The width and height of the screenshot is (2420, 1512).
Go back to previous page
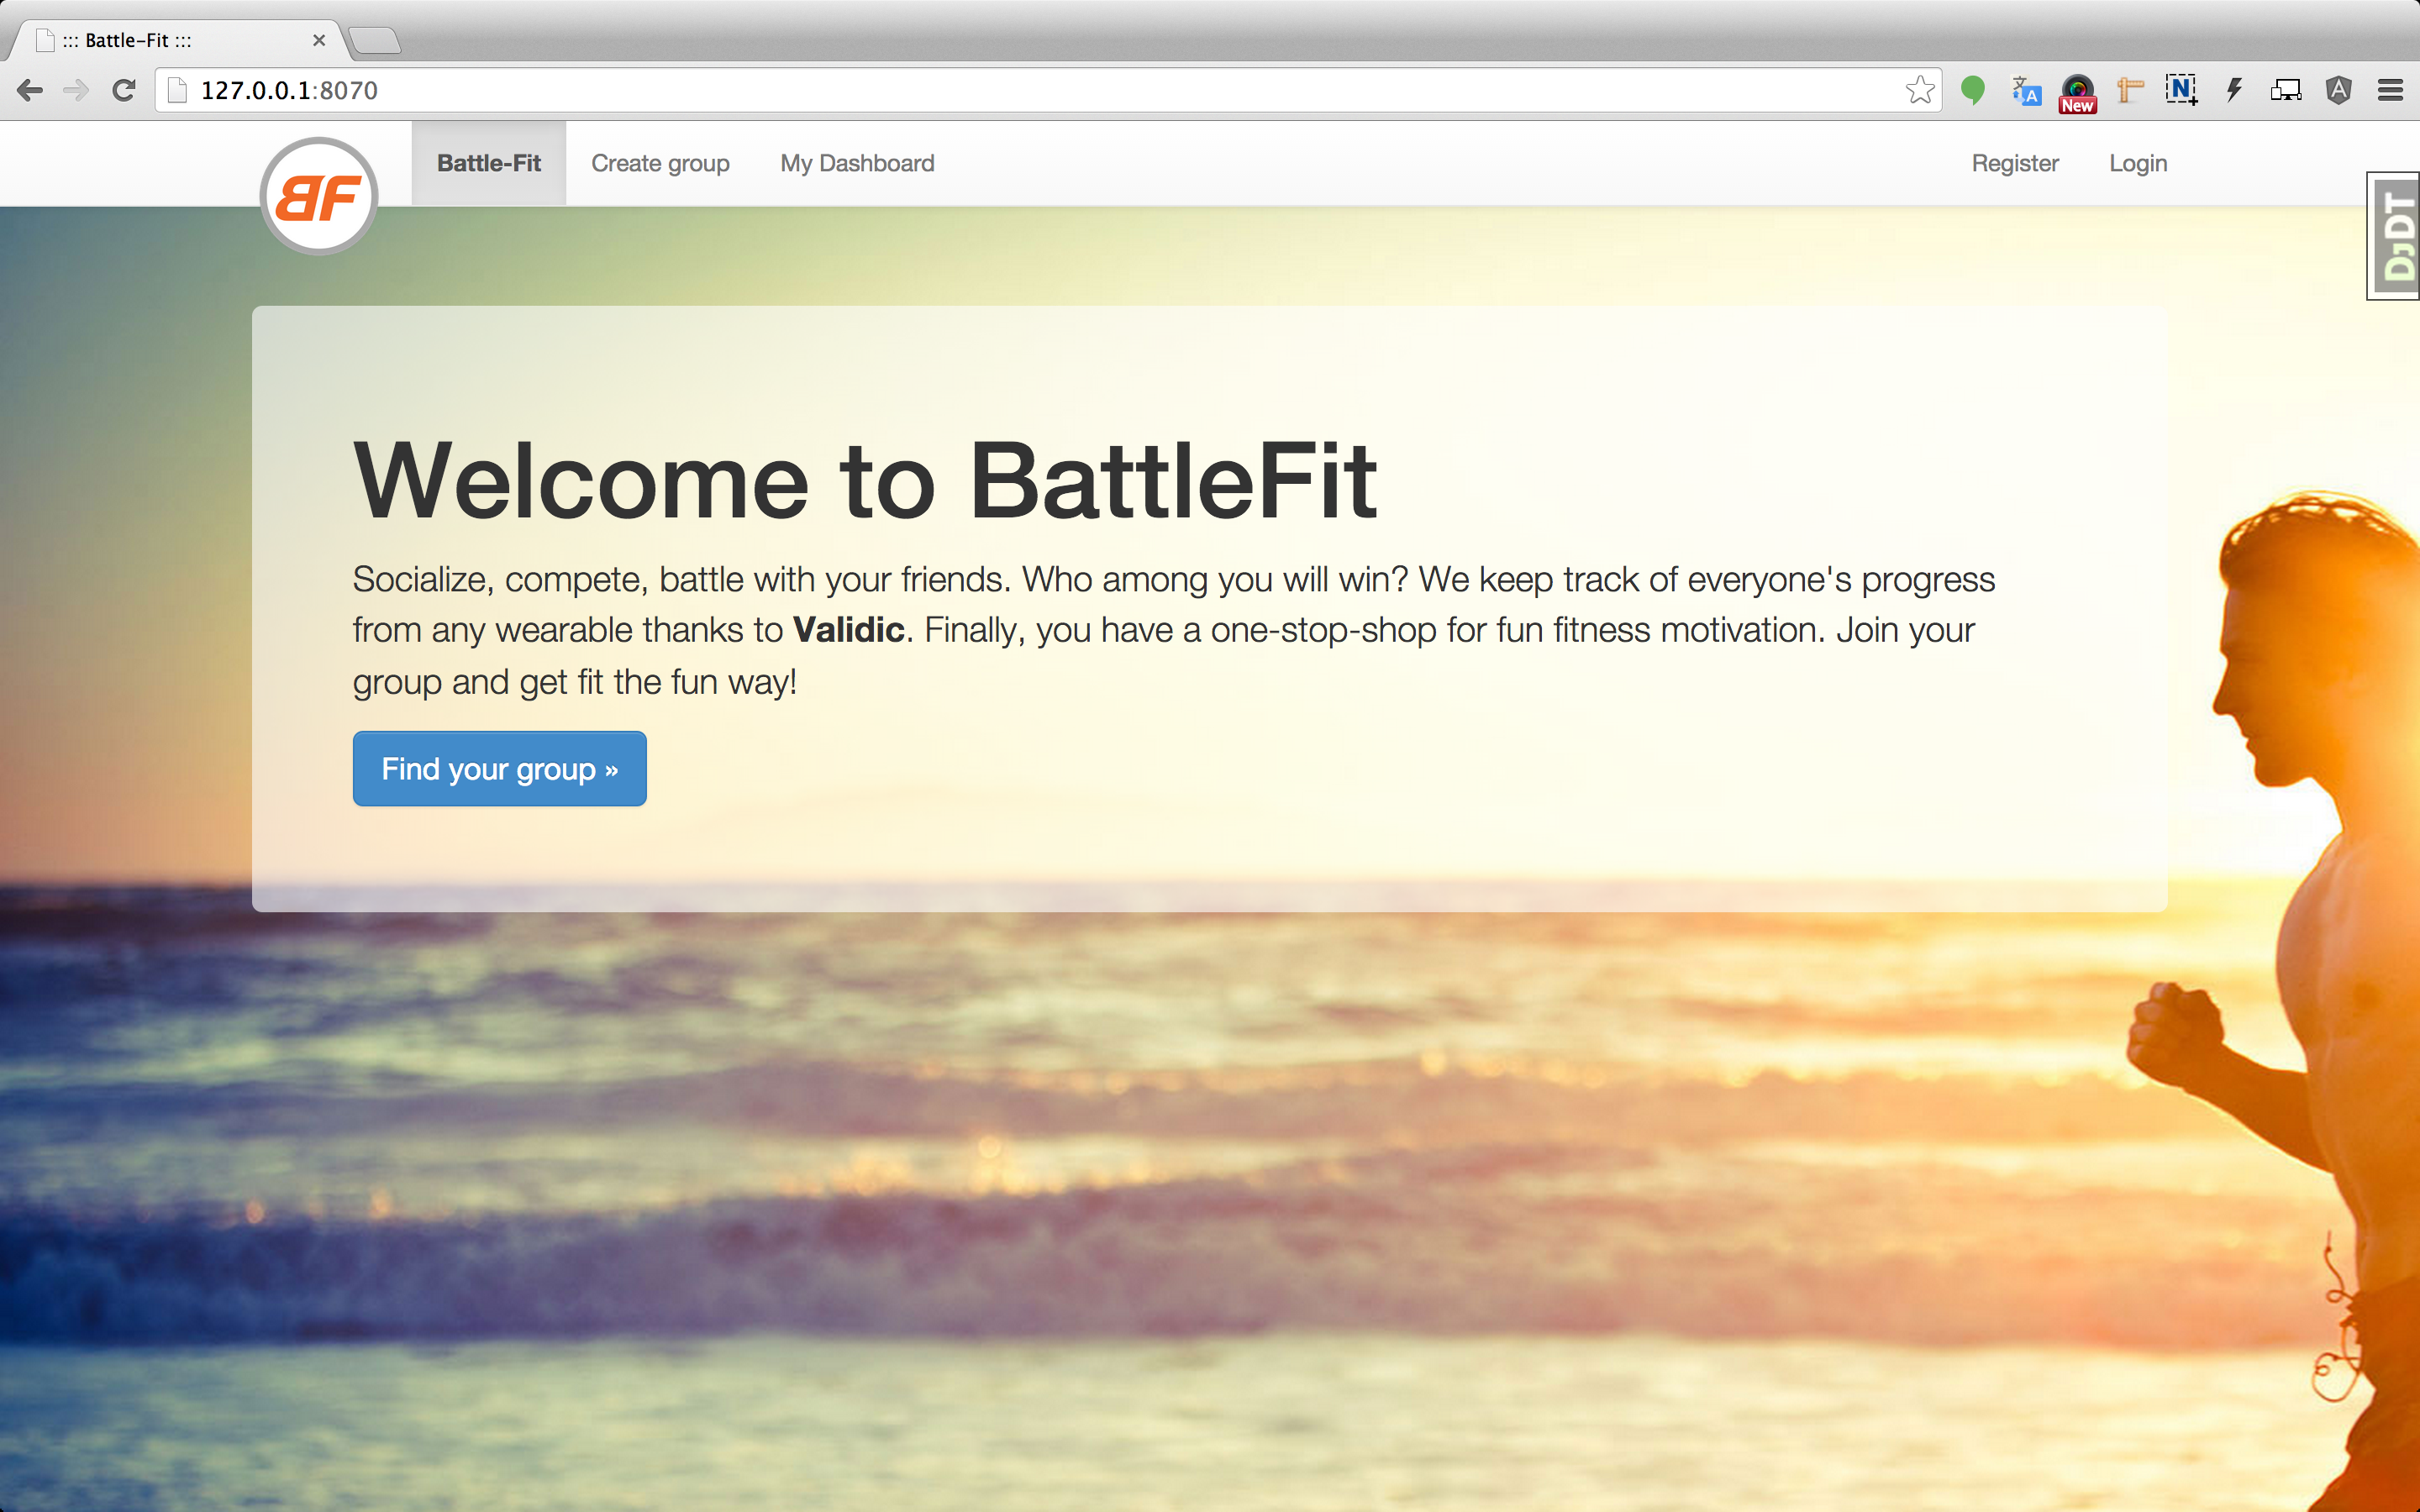click(x=30, y=90)
